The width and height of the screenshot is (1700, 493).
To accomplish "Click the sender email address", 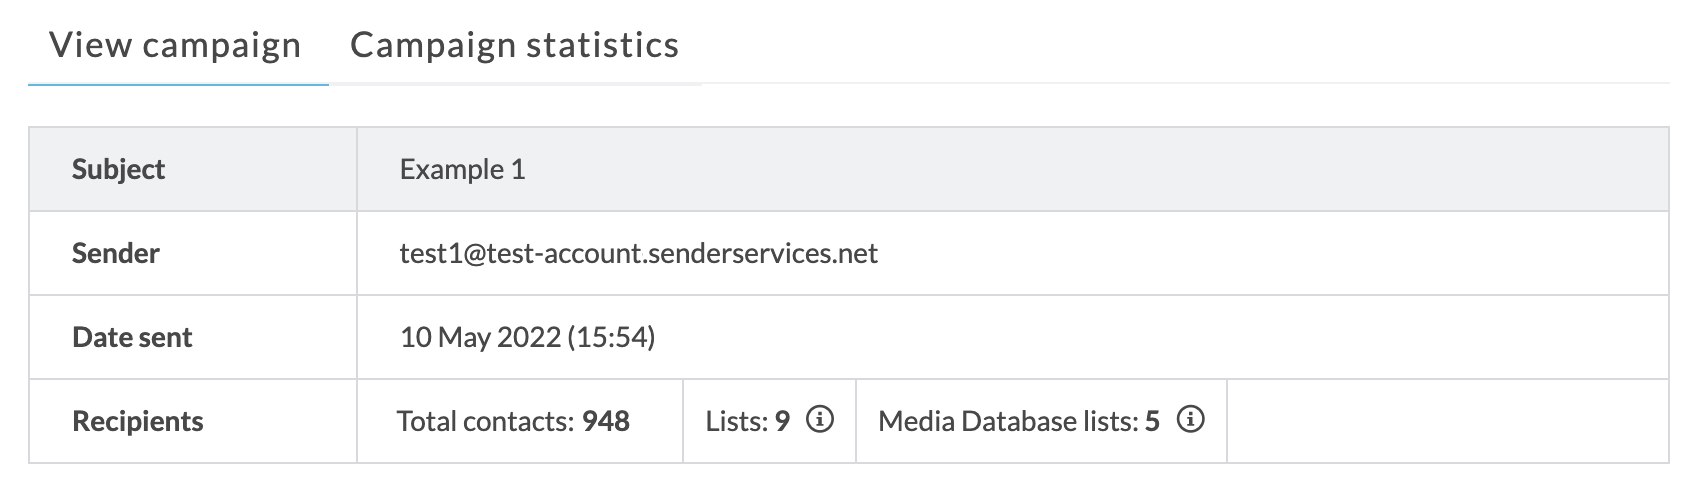I will click(x=638, y=253).
